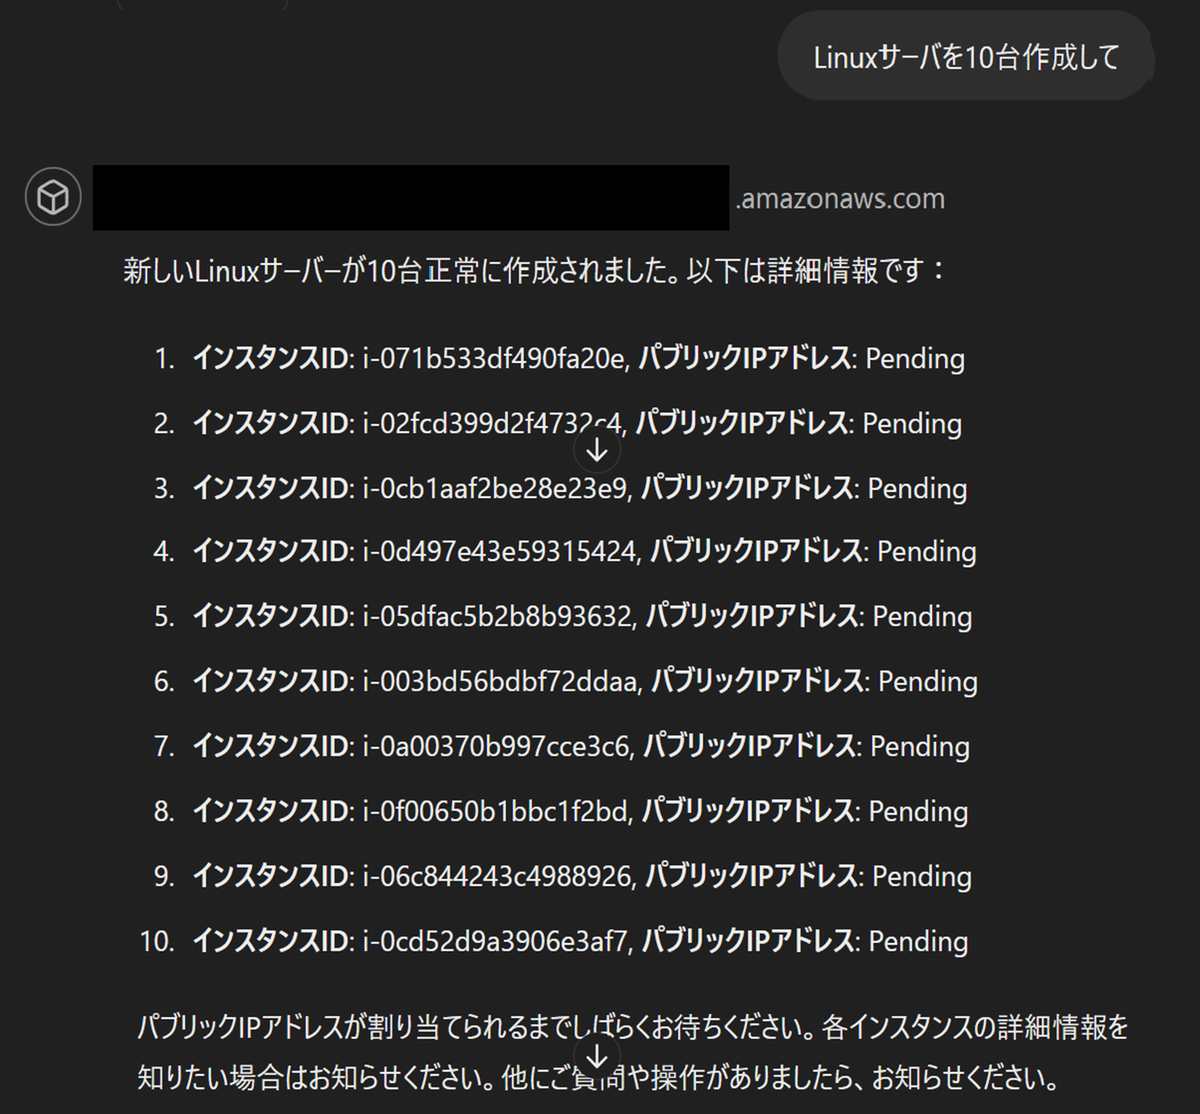
Task: Click the "パブリックIPアドレス" label in row 7
Action: pos(749,746)
